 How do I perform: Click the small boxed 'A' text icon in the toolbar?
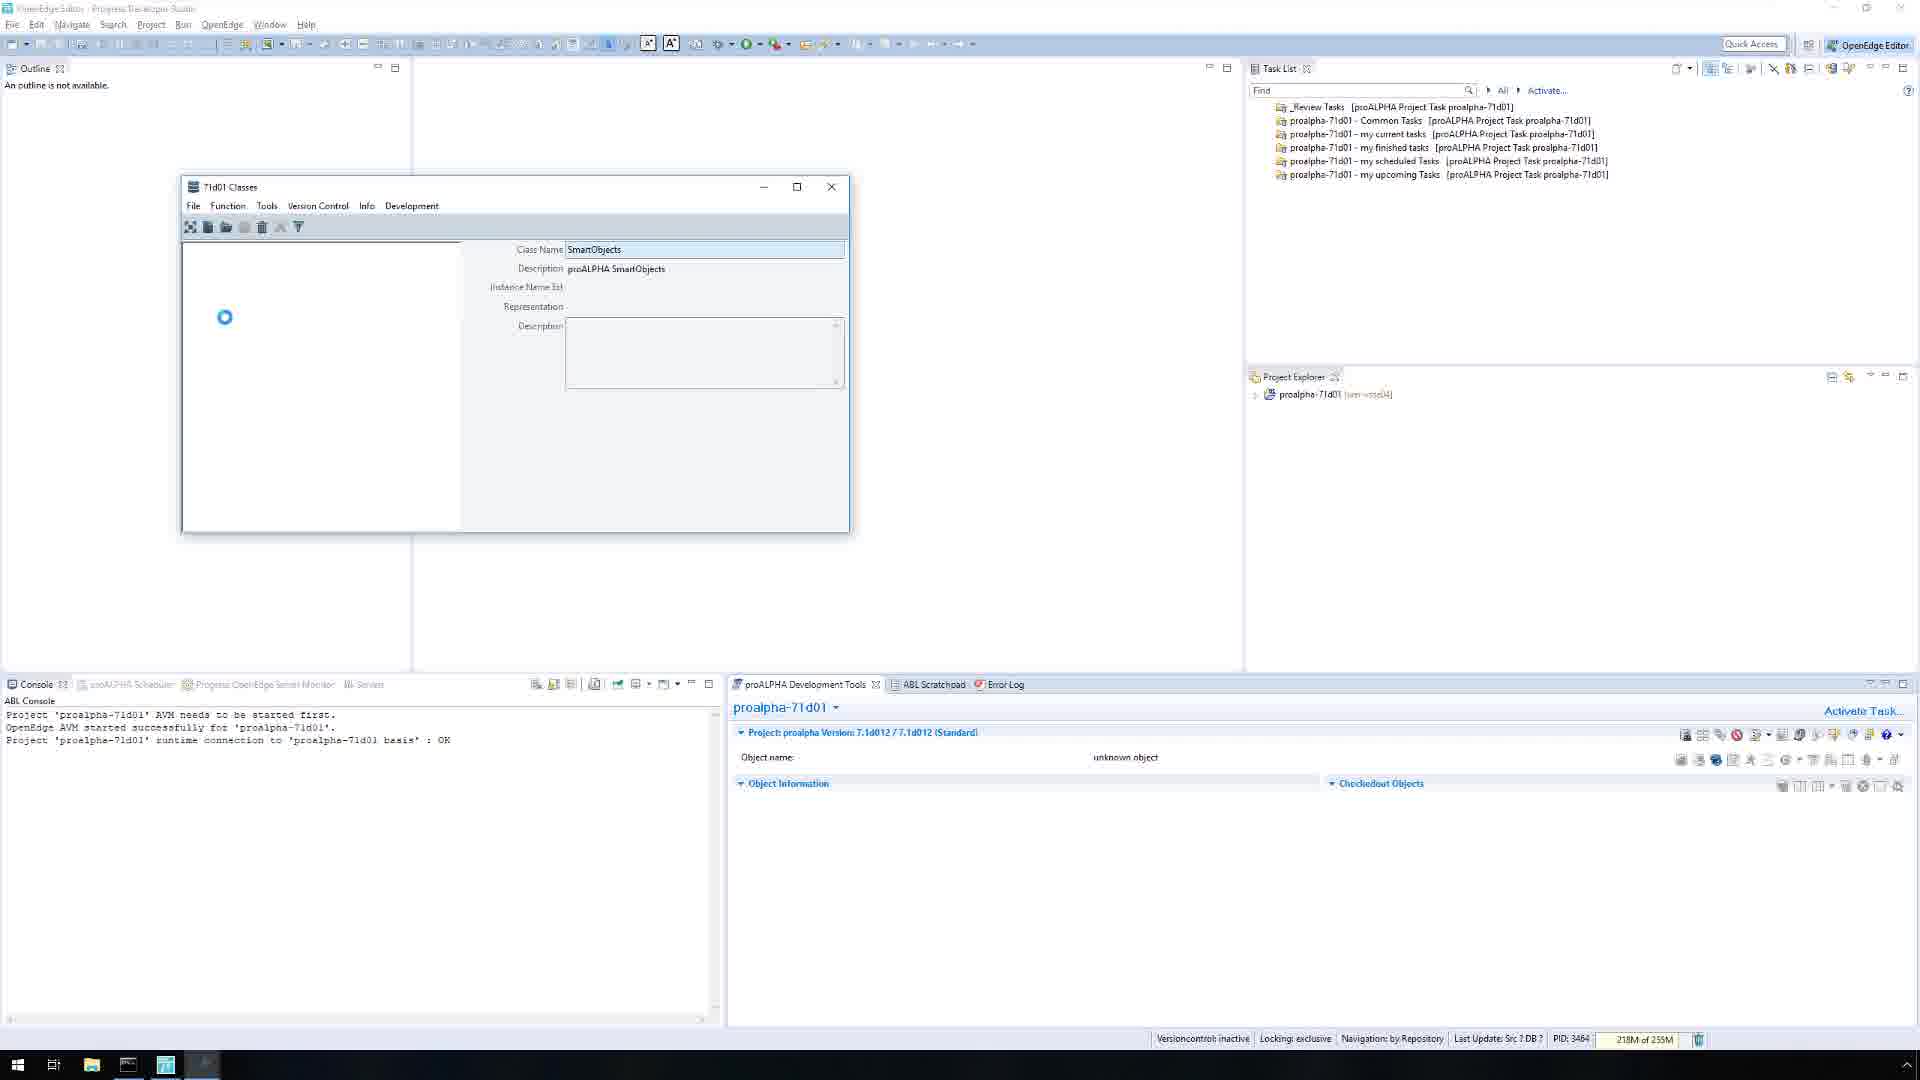pos(648,44)
